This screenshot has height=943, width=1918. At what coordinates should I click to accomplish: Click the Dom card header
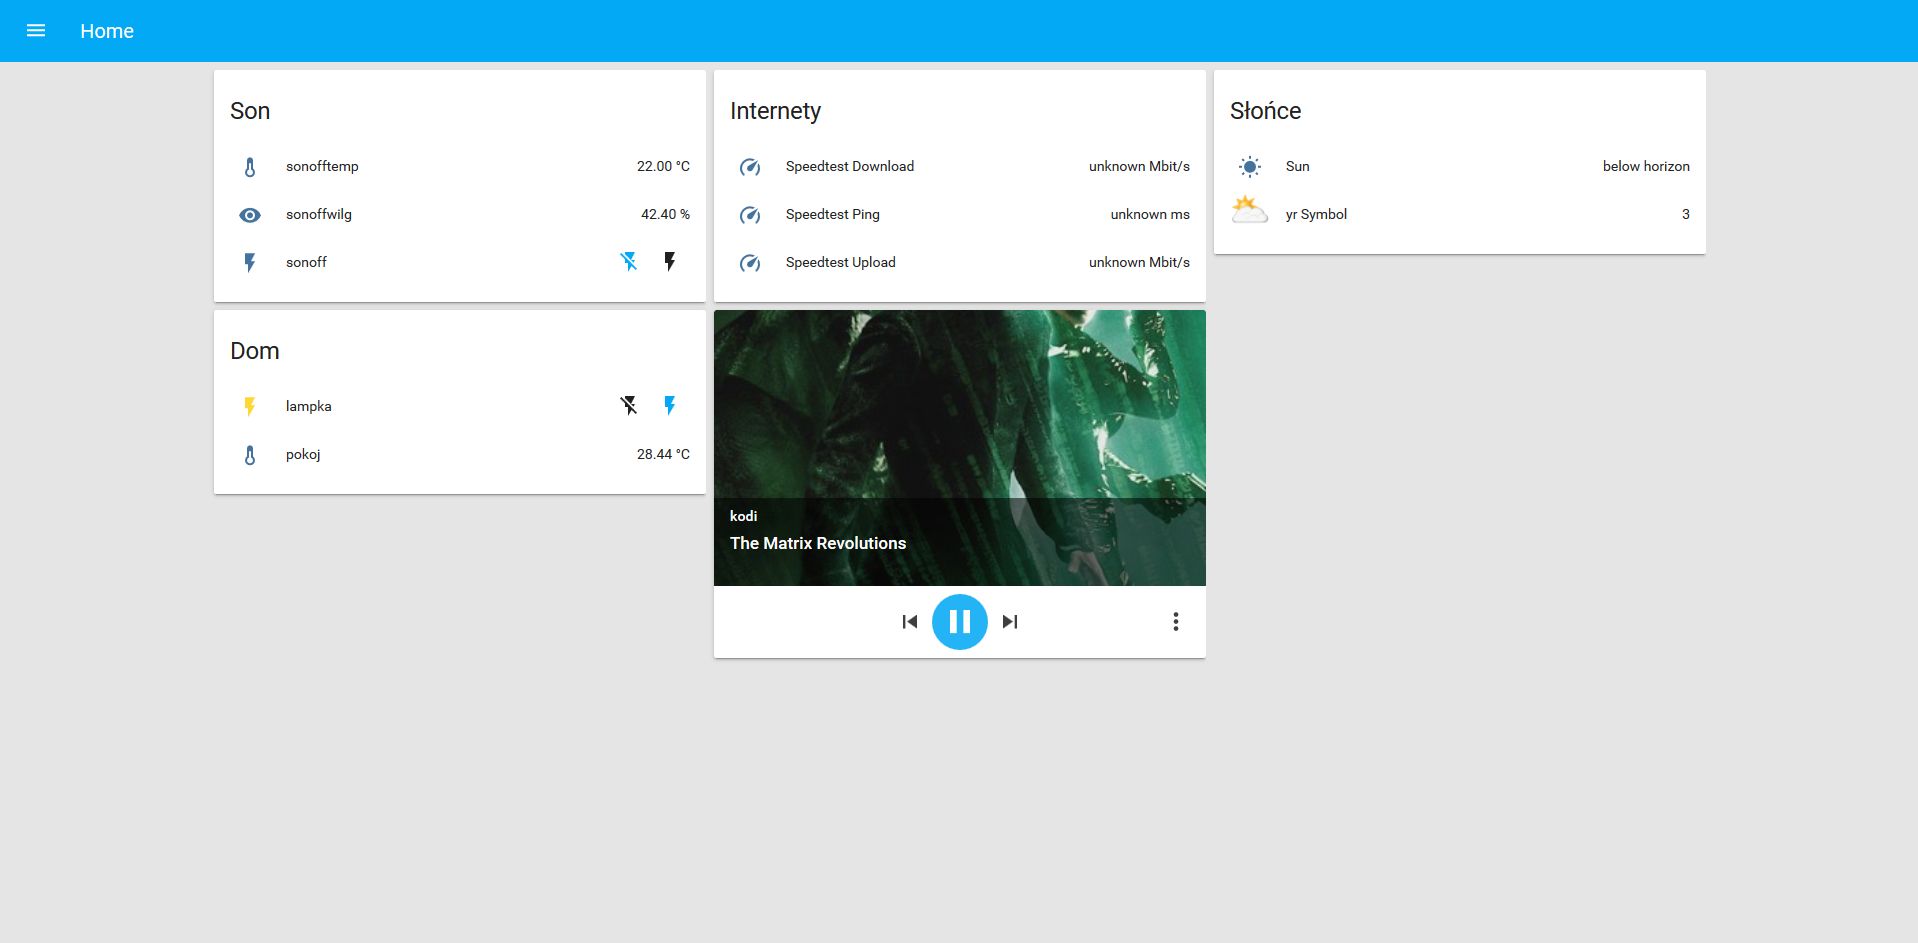(255, 351)
